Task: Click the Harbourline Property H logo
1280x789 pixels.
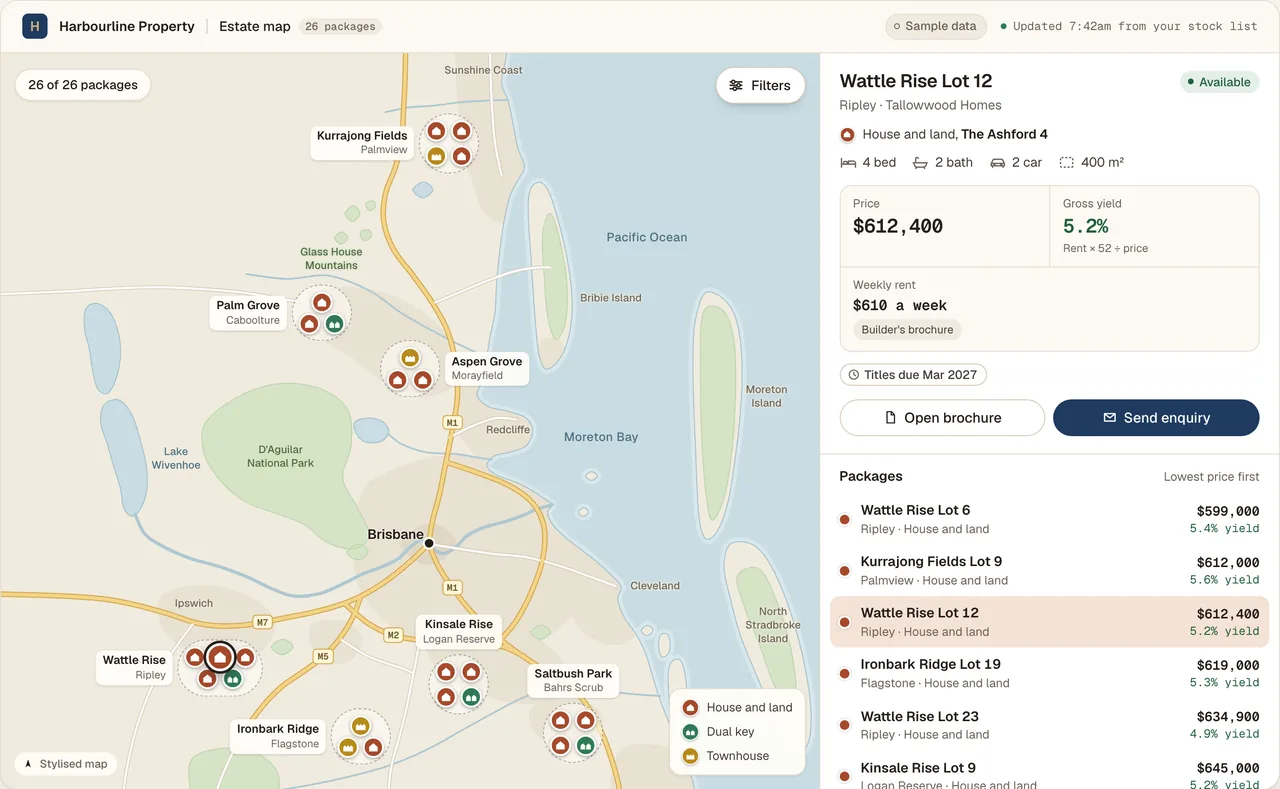Action: coord(35,26)
